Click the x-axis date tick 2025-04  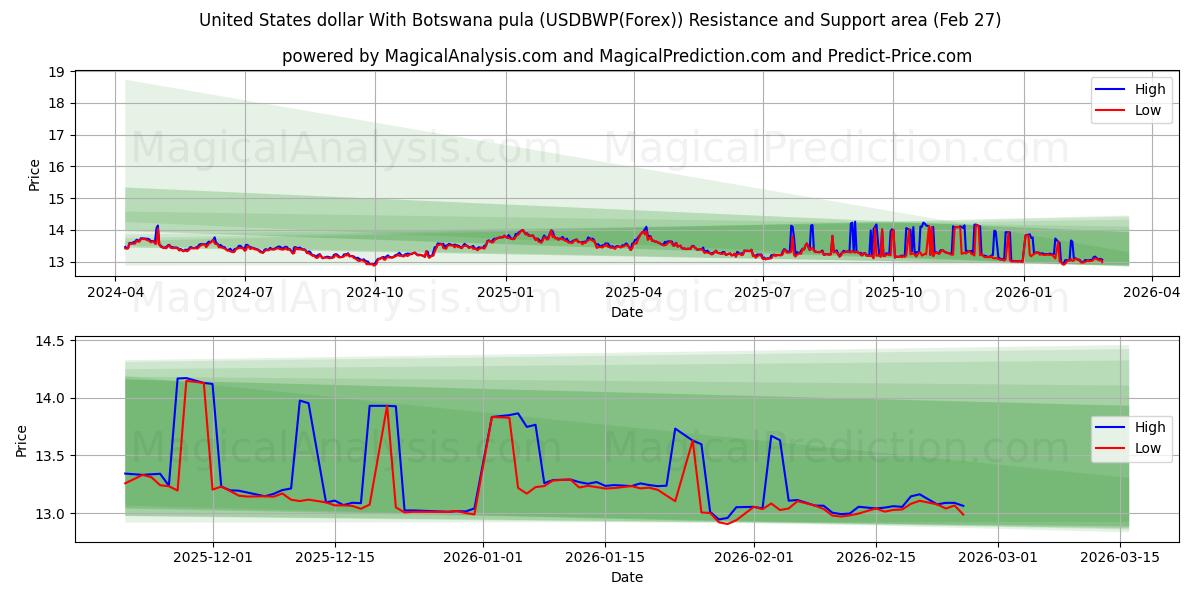[634, 292]
